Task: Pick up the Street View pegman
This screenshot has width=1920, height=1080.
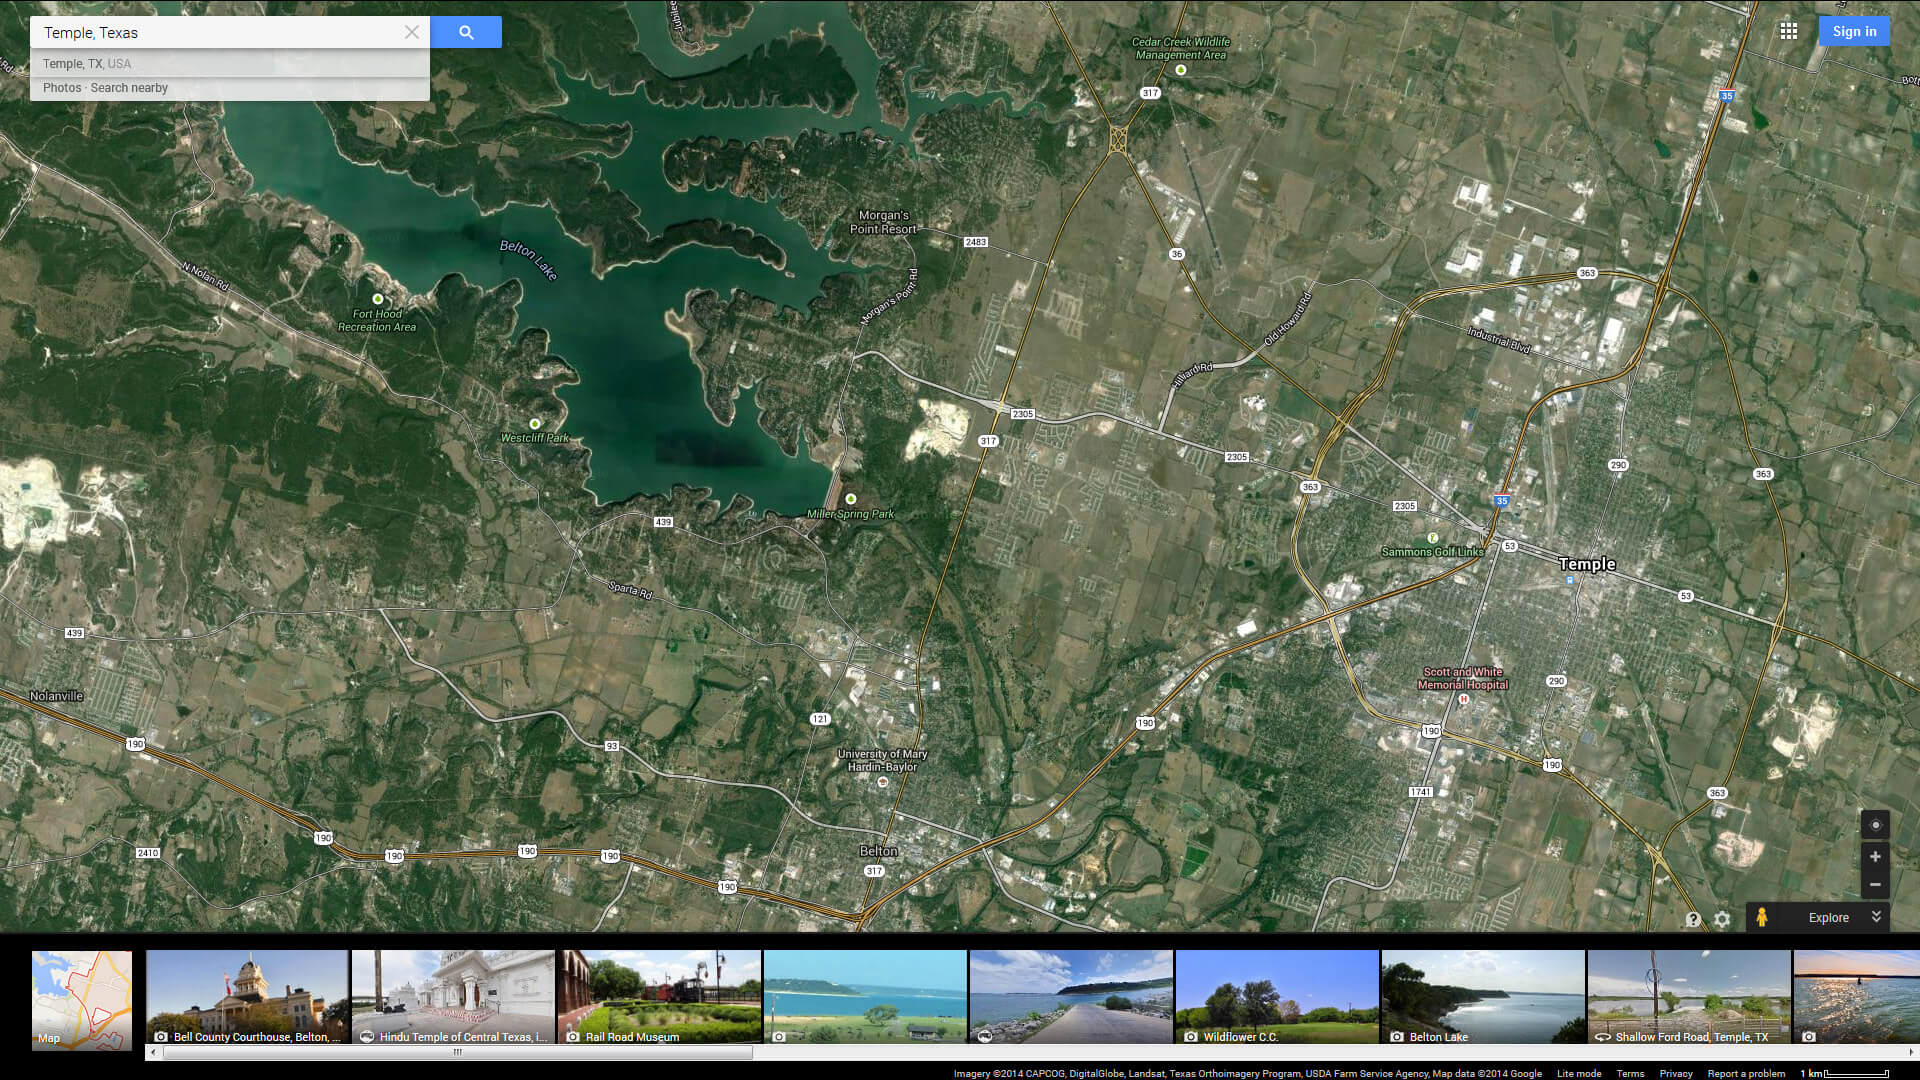Action: (x=1762, y=917)
